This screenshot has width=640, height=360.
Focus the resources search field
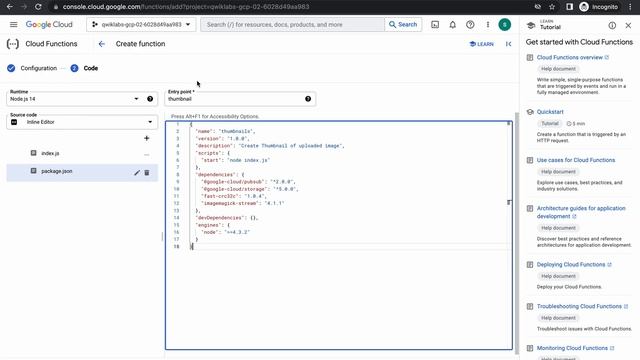click(x=293, y=24)
